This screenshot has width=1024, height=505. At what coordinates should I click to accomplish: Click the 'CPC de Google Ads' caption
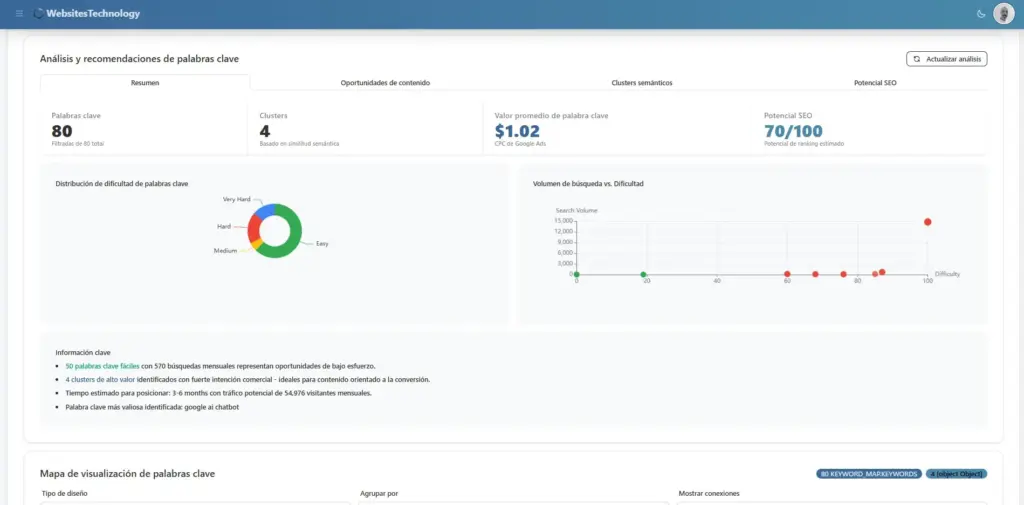click(520, 144)
